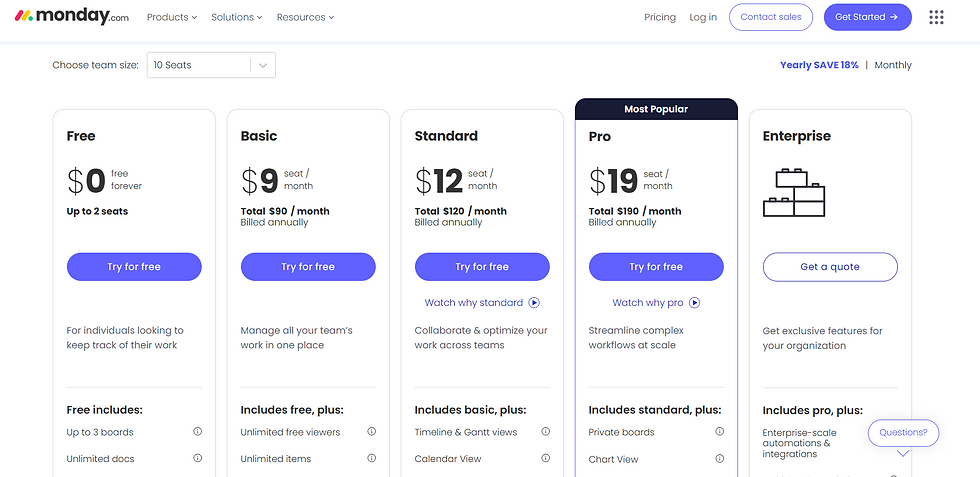Expand the Resources menu
The height and width of the screenshot is (477, 980).
[305, 18]
